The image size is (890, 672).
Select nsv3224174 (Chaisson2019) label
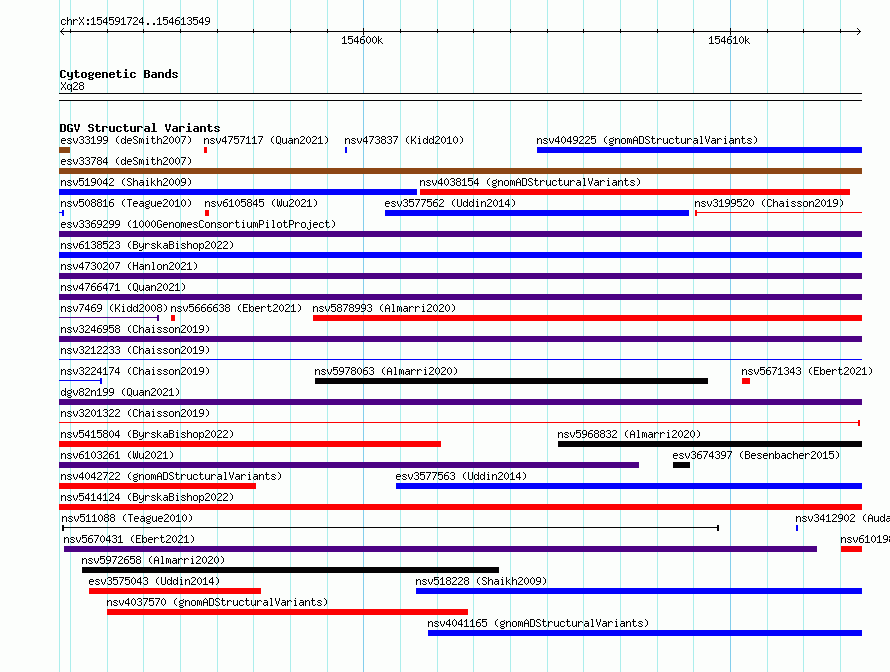(135, 371)
